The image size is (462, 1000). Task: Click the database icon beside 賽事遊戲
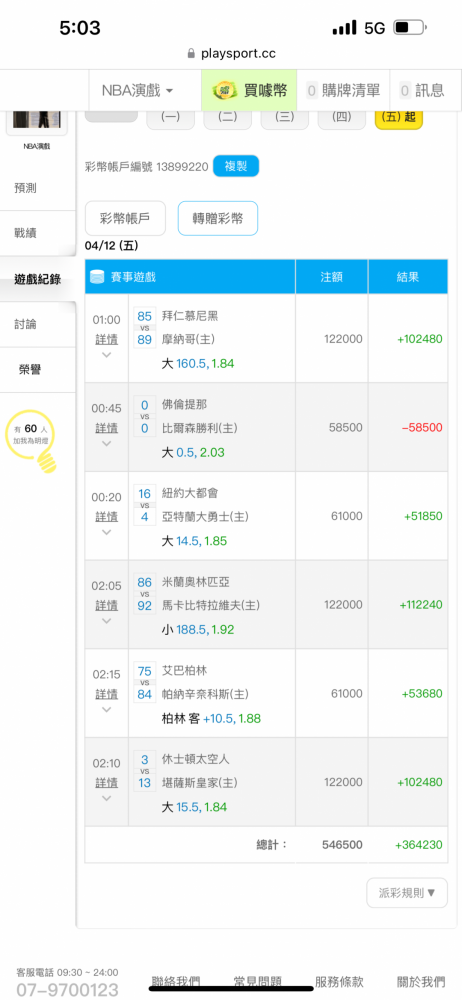tap(98, 277)
